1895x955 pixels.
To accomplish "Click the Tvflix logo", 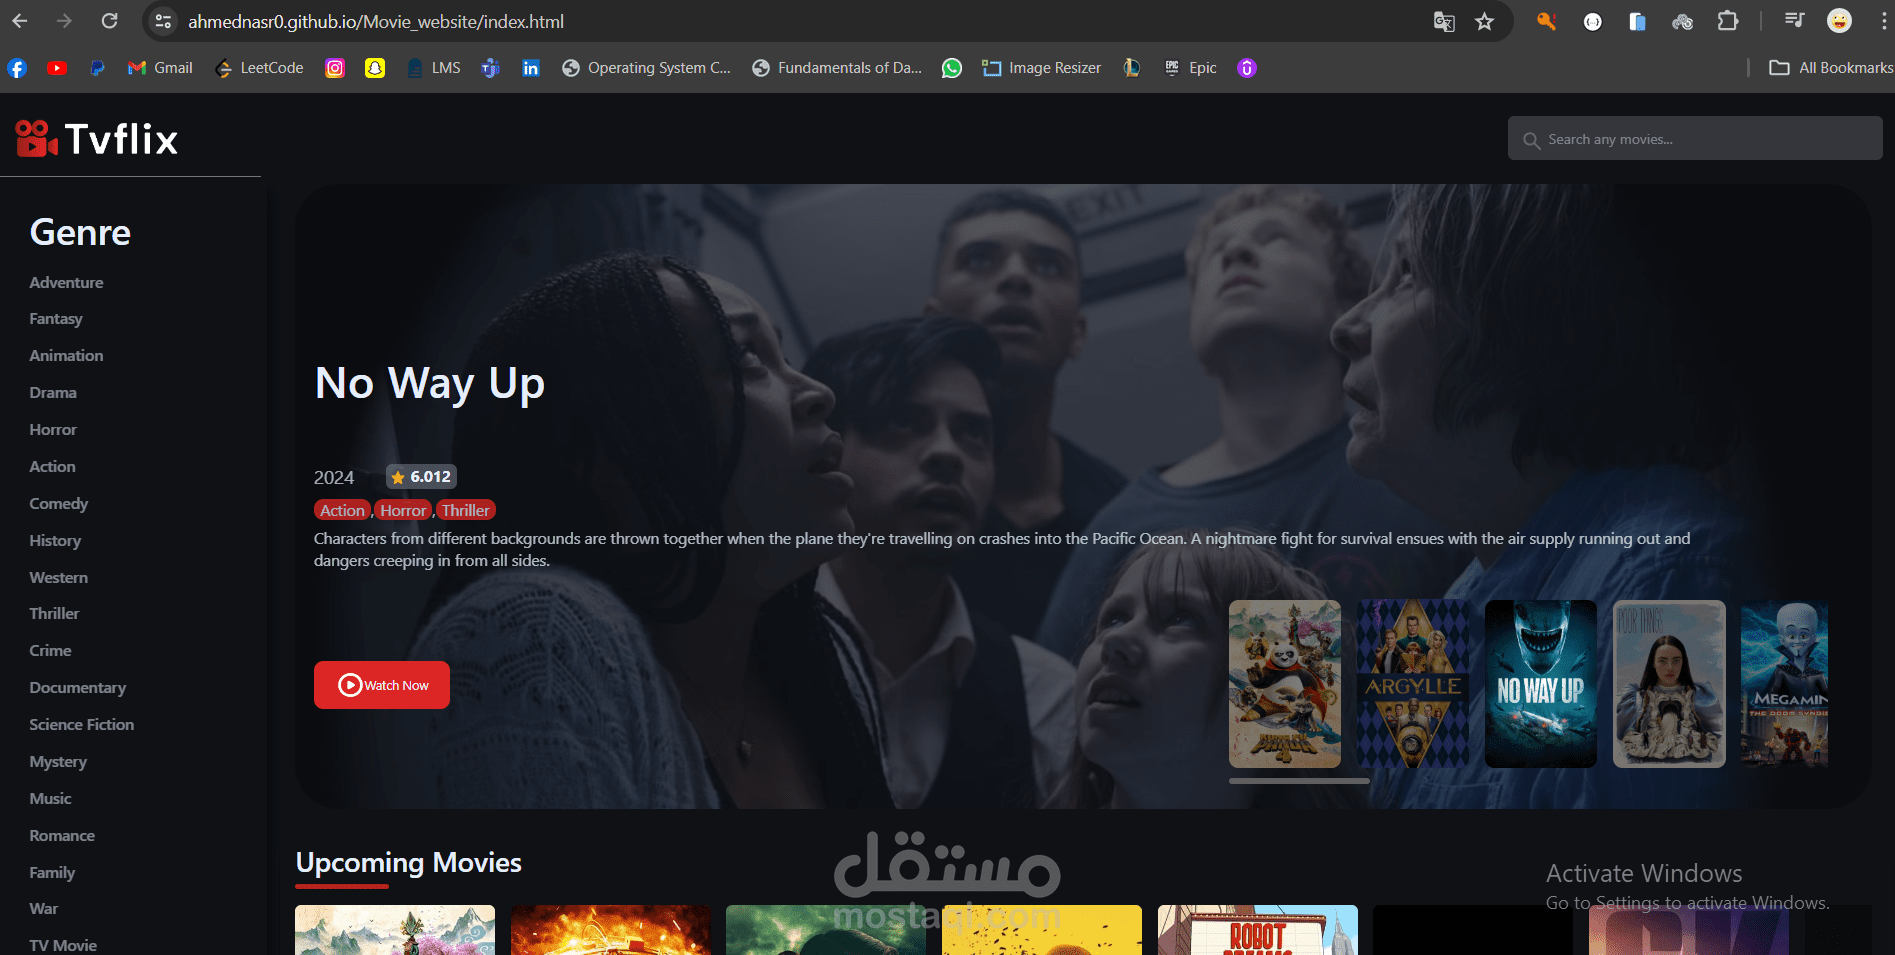I will (x=97, y=139).
